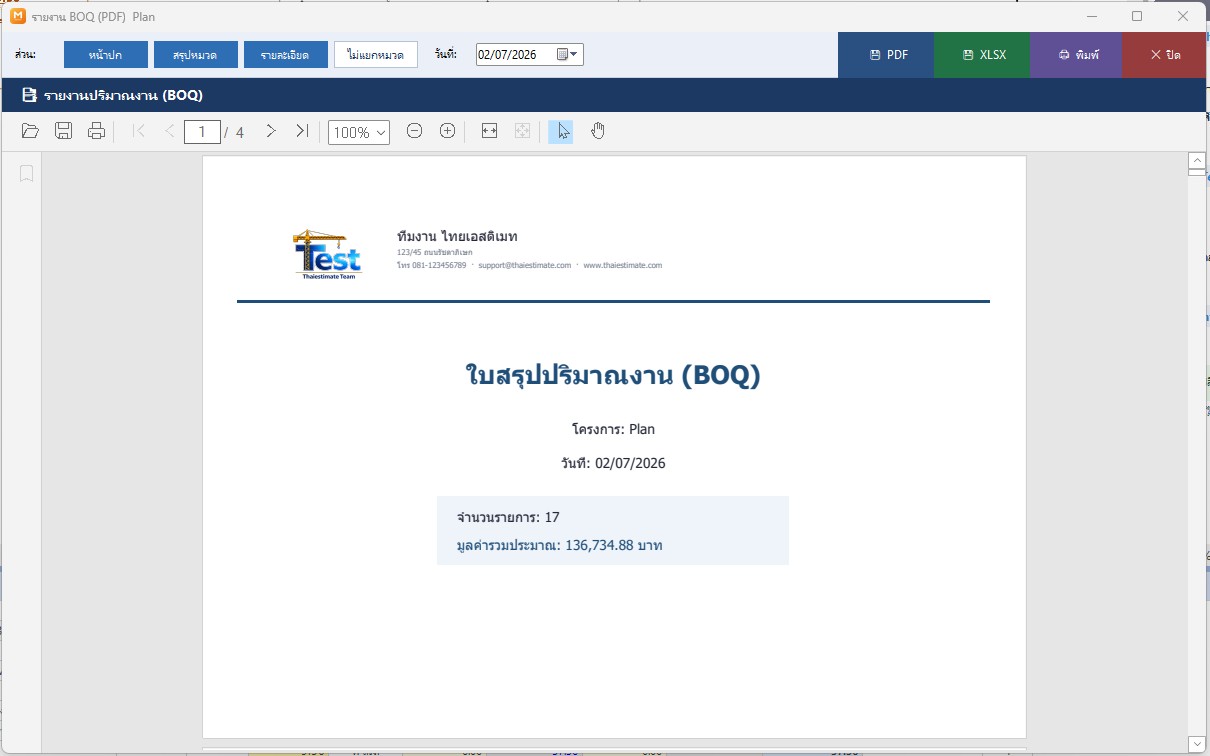Activate the selection arrow tool

click(561, 131)
